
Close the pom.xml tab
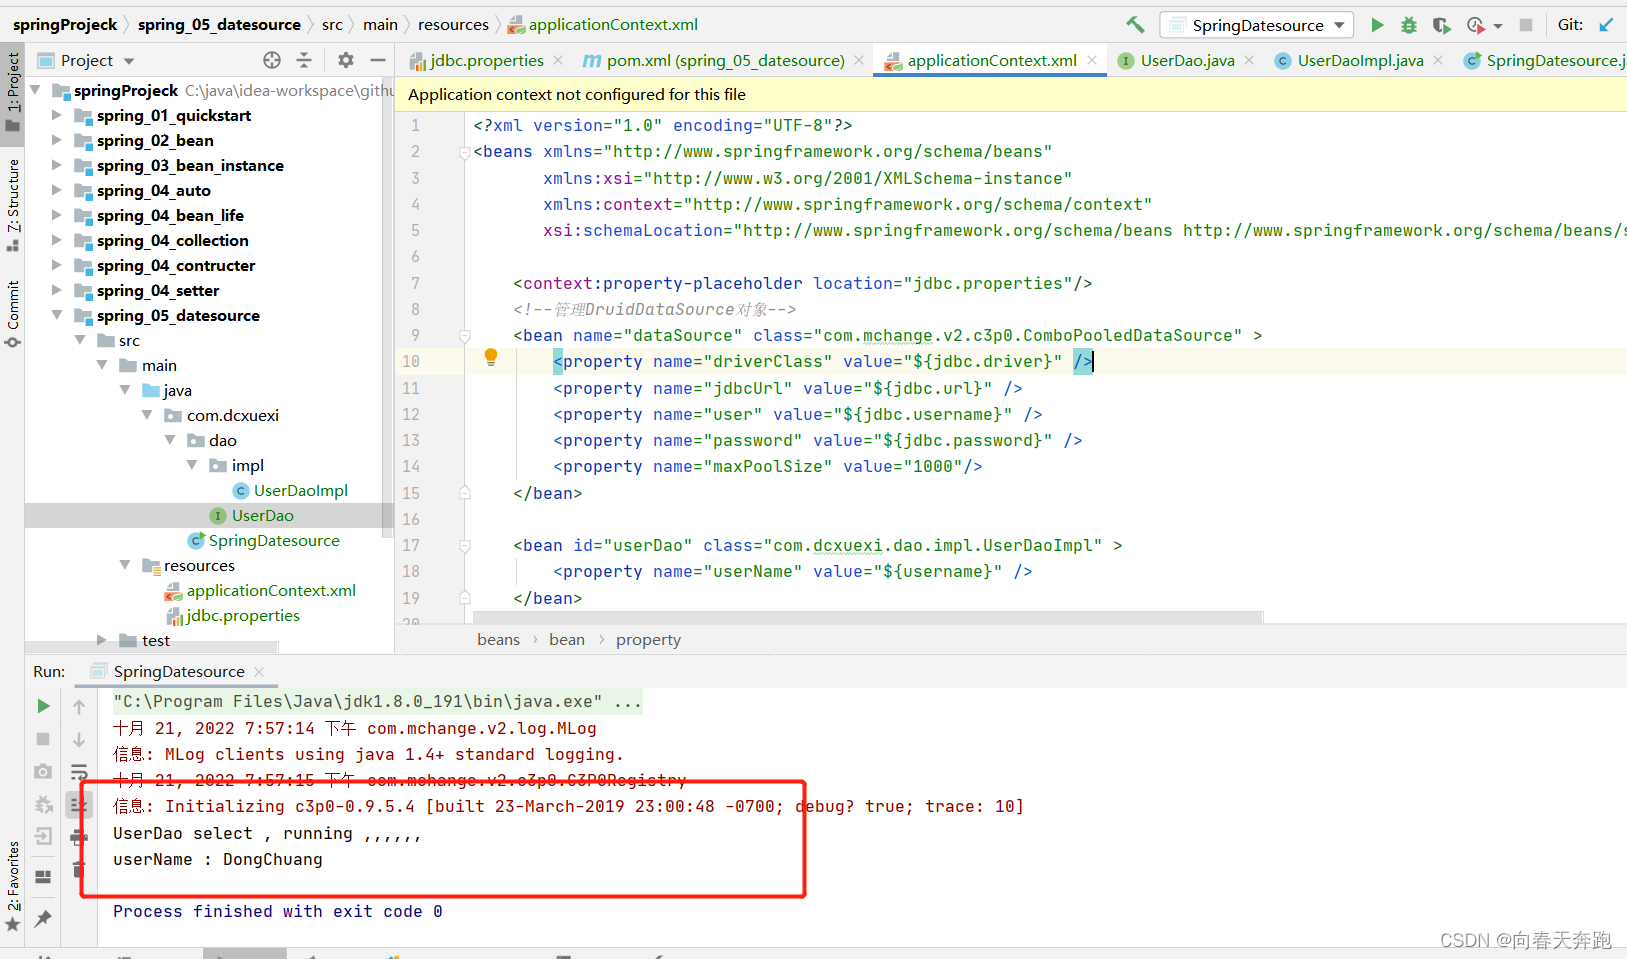(859, 60)
